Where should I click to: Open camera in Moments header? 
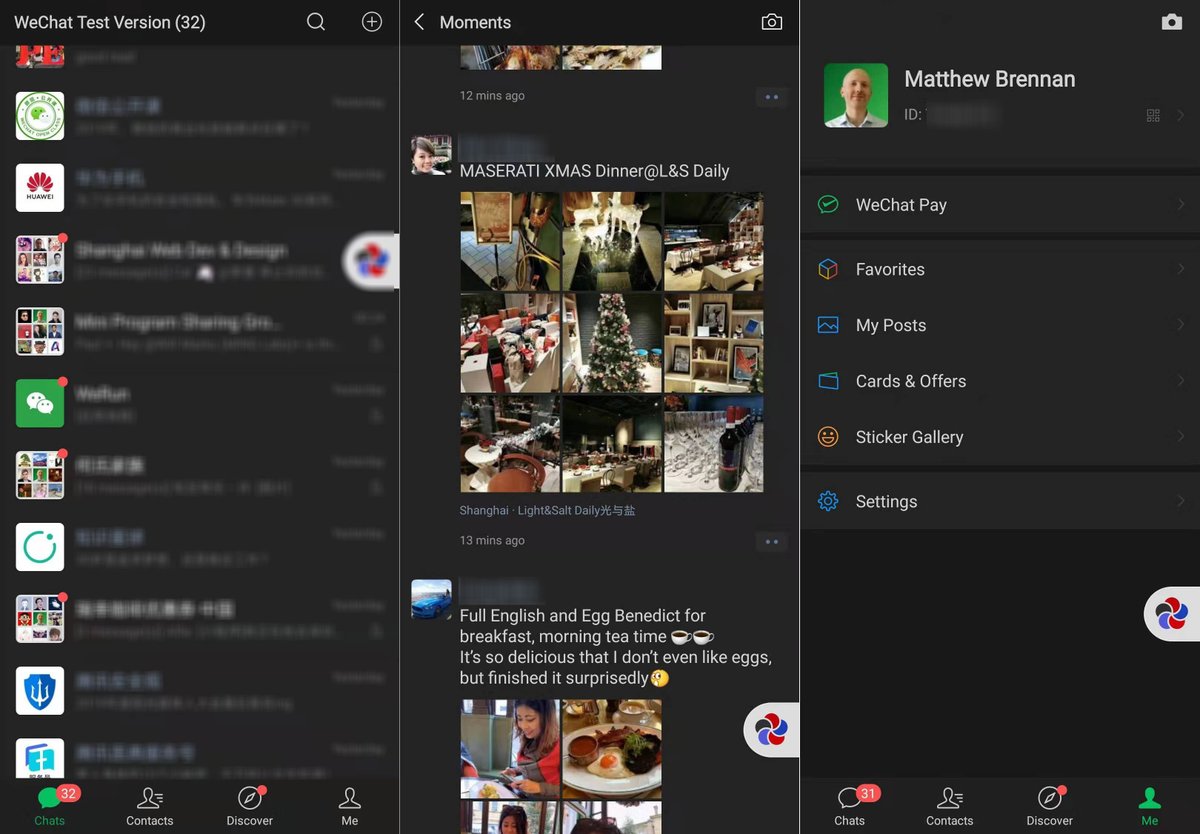pos(772,22)
